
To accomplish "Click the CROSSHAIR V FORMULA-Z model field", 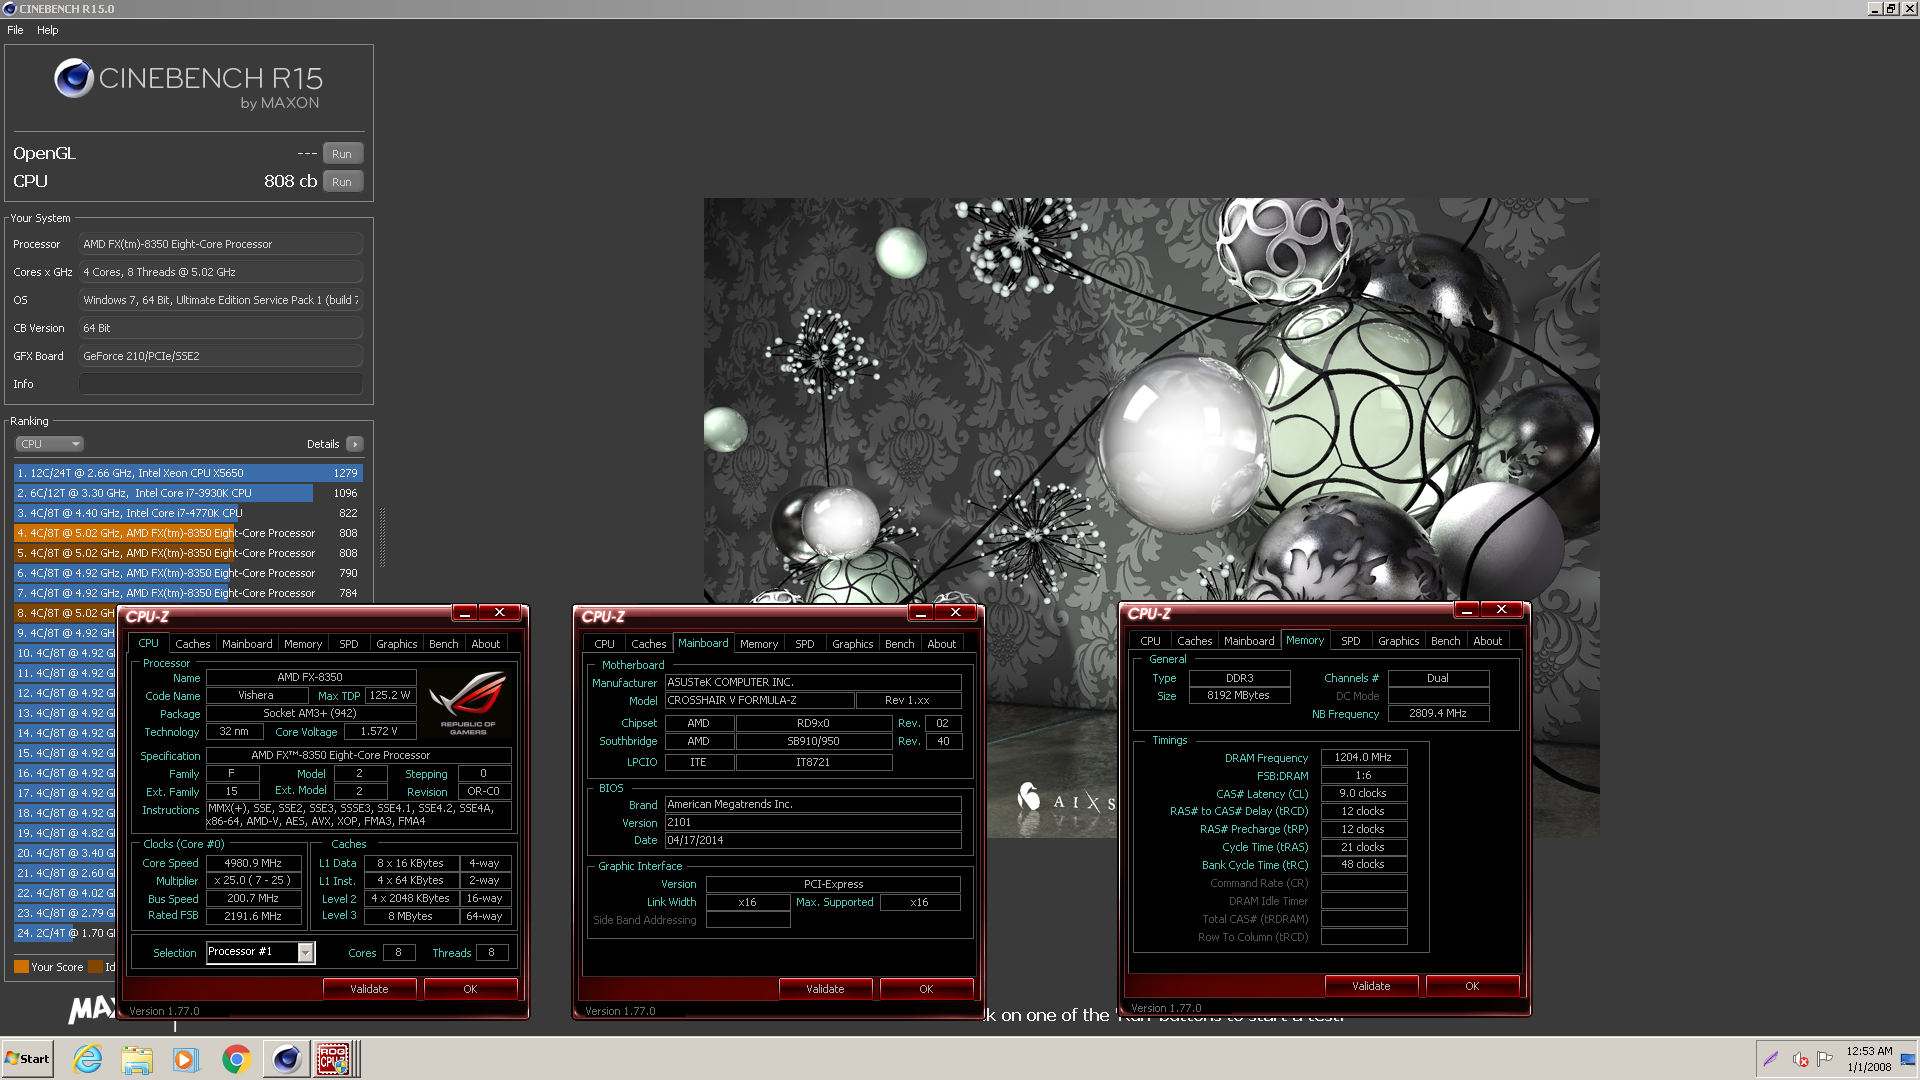I will click(760, 701).
